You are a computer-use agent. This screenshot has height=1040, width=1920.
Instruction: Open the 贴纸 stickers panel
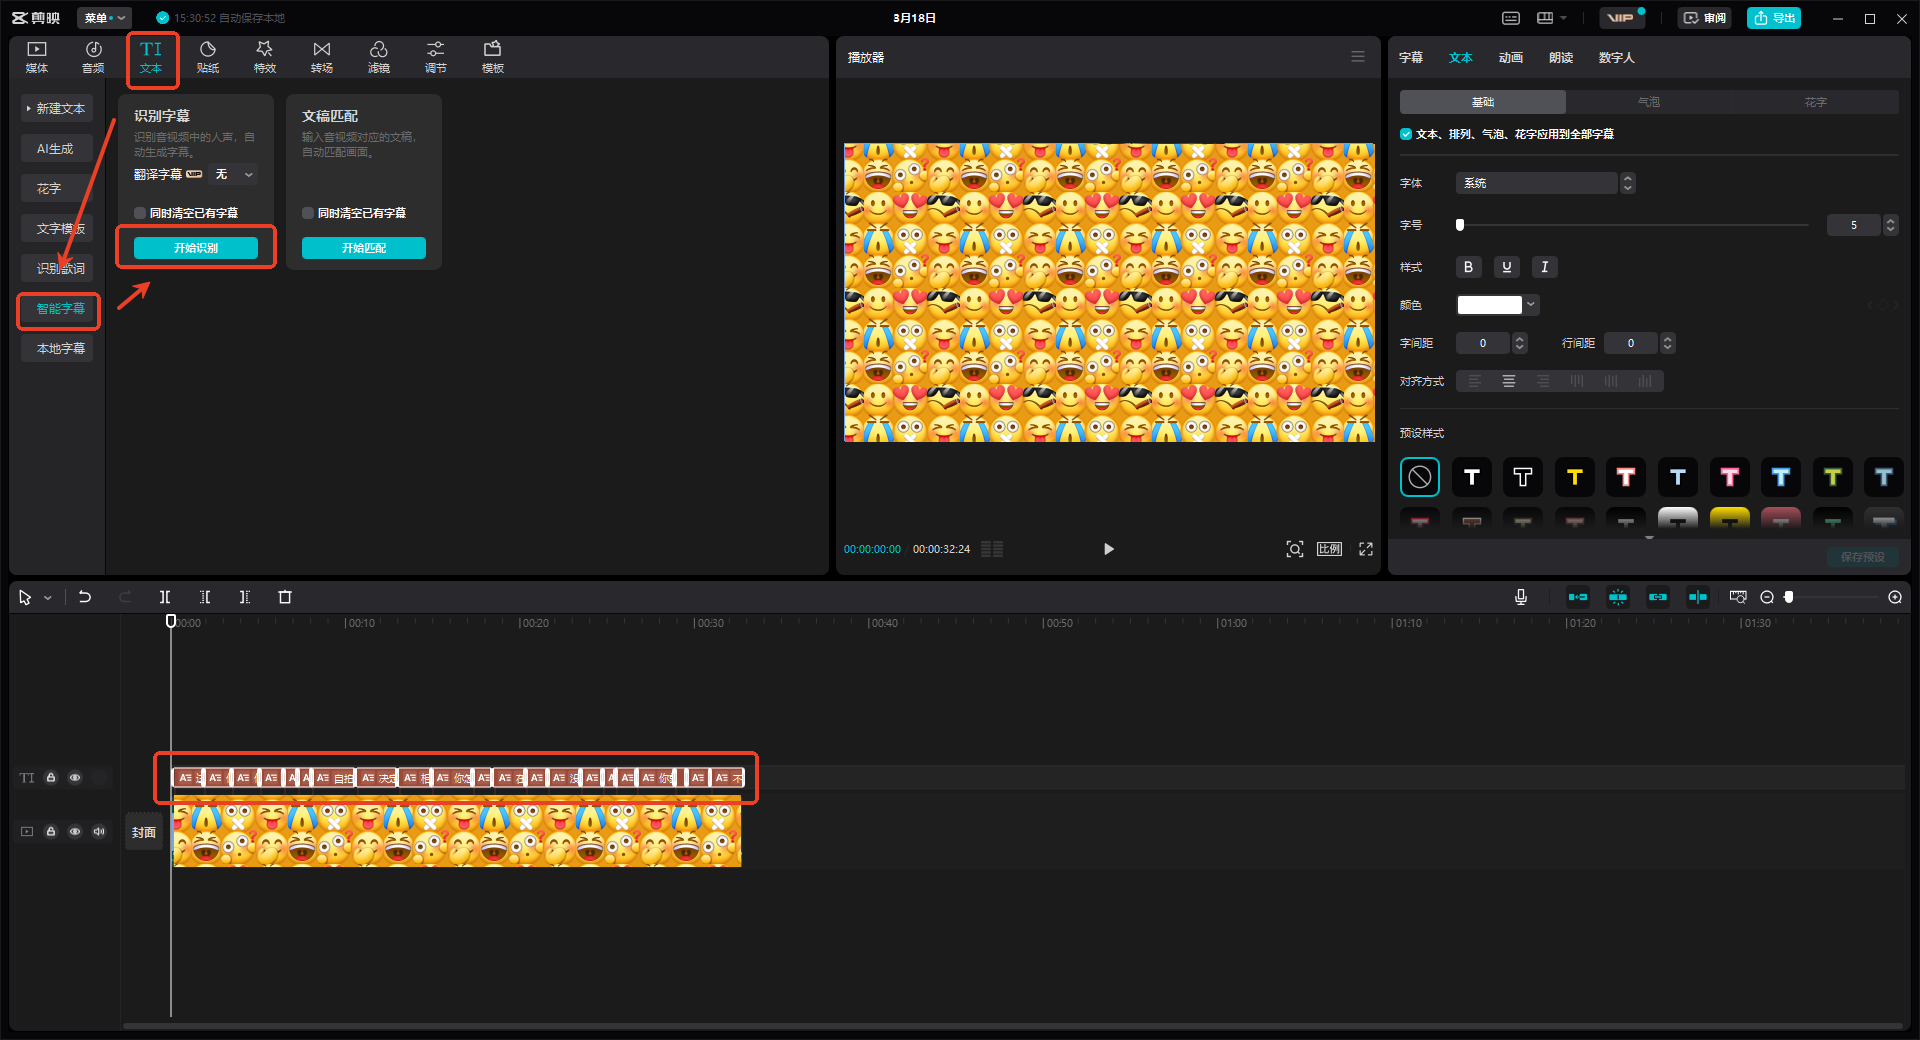coord(208,57)
